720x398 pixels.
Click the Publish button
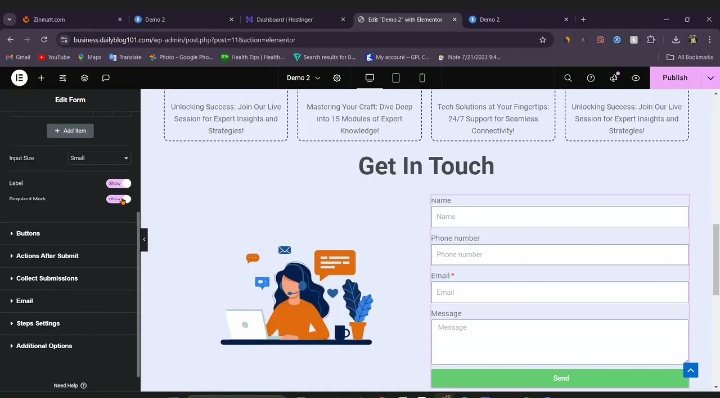675,78
